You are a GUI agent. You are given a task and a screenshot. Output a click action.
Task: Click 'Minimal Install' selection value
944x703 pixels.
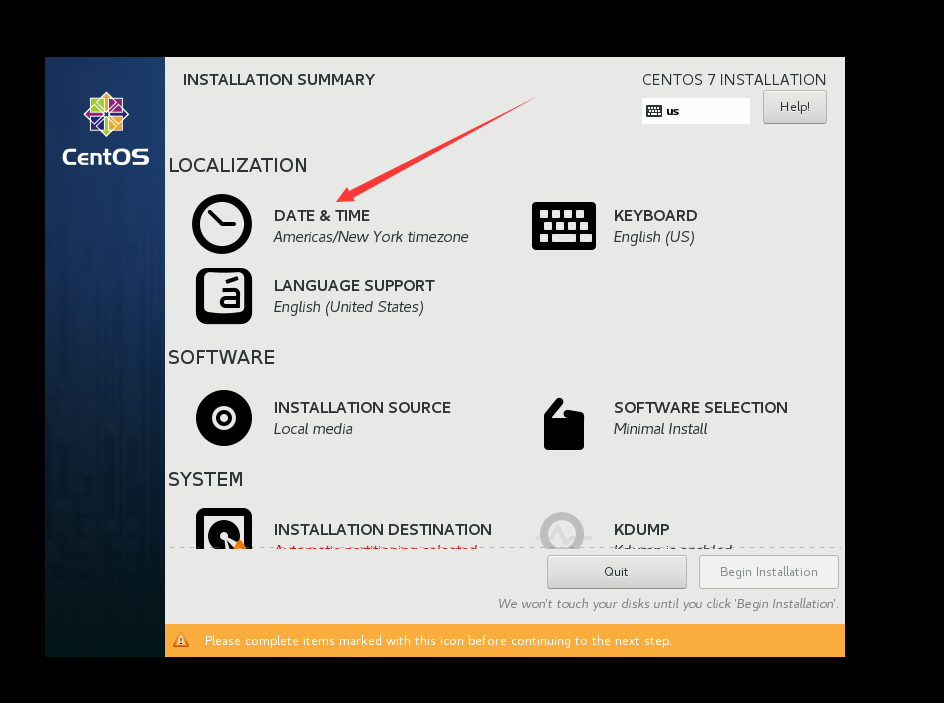tap(660, 429)
